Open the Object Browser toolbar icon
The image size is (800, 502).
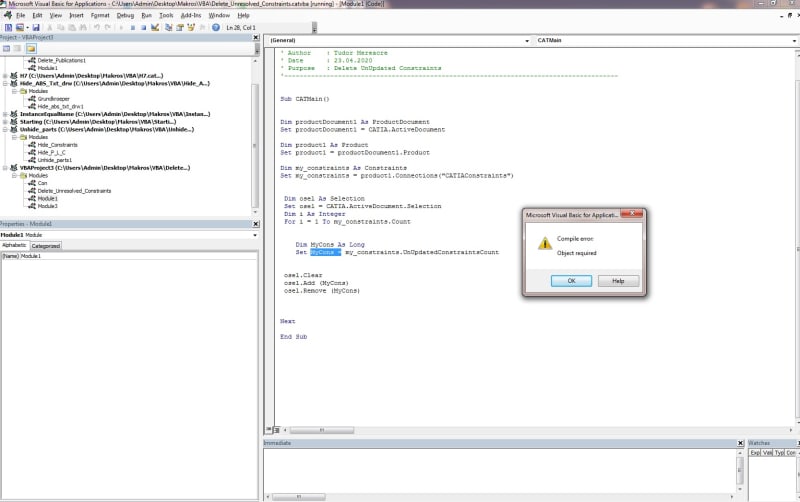point(191,28)
